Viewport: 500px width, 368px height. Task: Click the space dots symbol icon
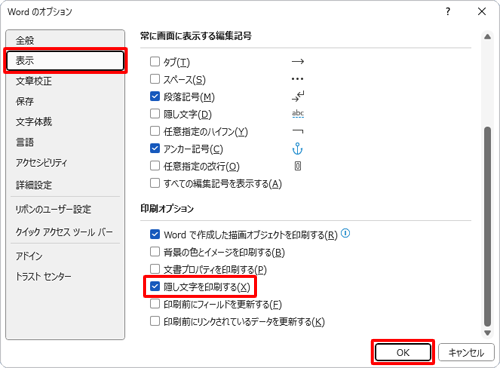click(298, 79)
